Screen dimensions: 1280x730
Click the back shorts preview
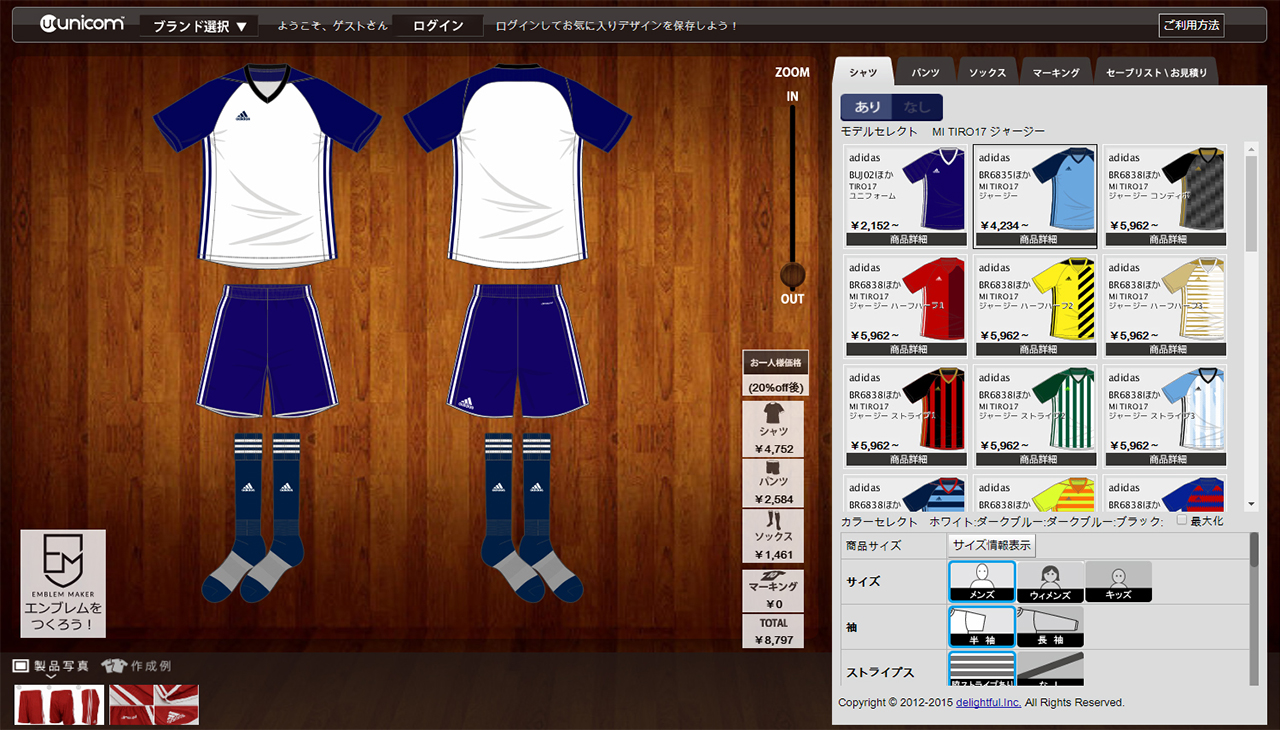coord(517,351)
